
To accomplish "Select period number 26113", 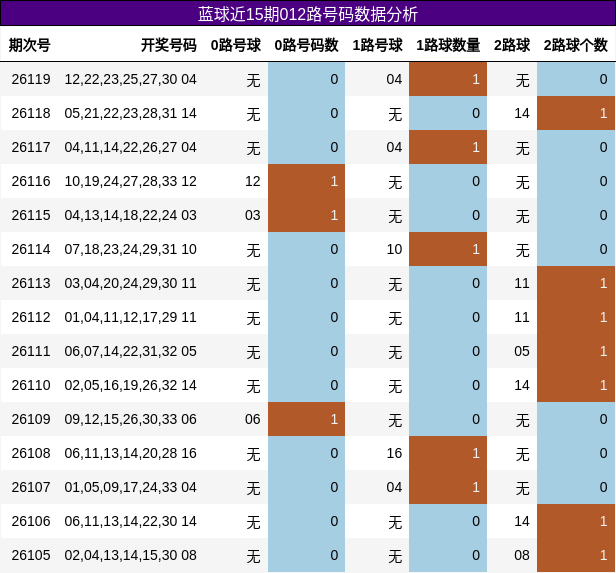I will [x=31, y=284].
